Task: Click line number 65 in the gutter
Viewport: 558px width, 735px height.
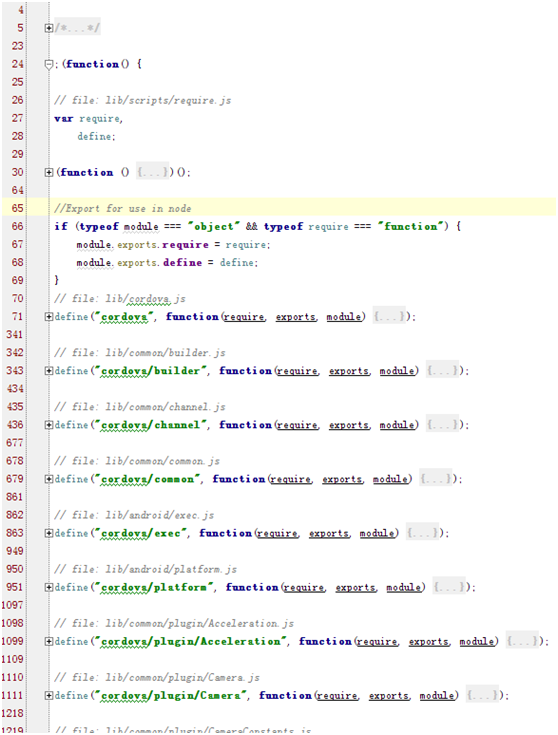Action: (18, 208)
